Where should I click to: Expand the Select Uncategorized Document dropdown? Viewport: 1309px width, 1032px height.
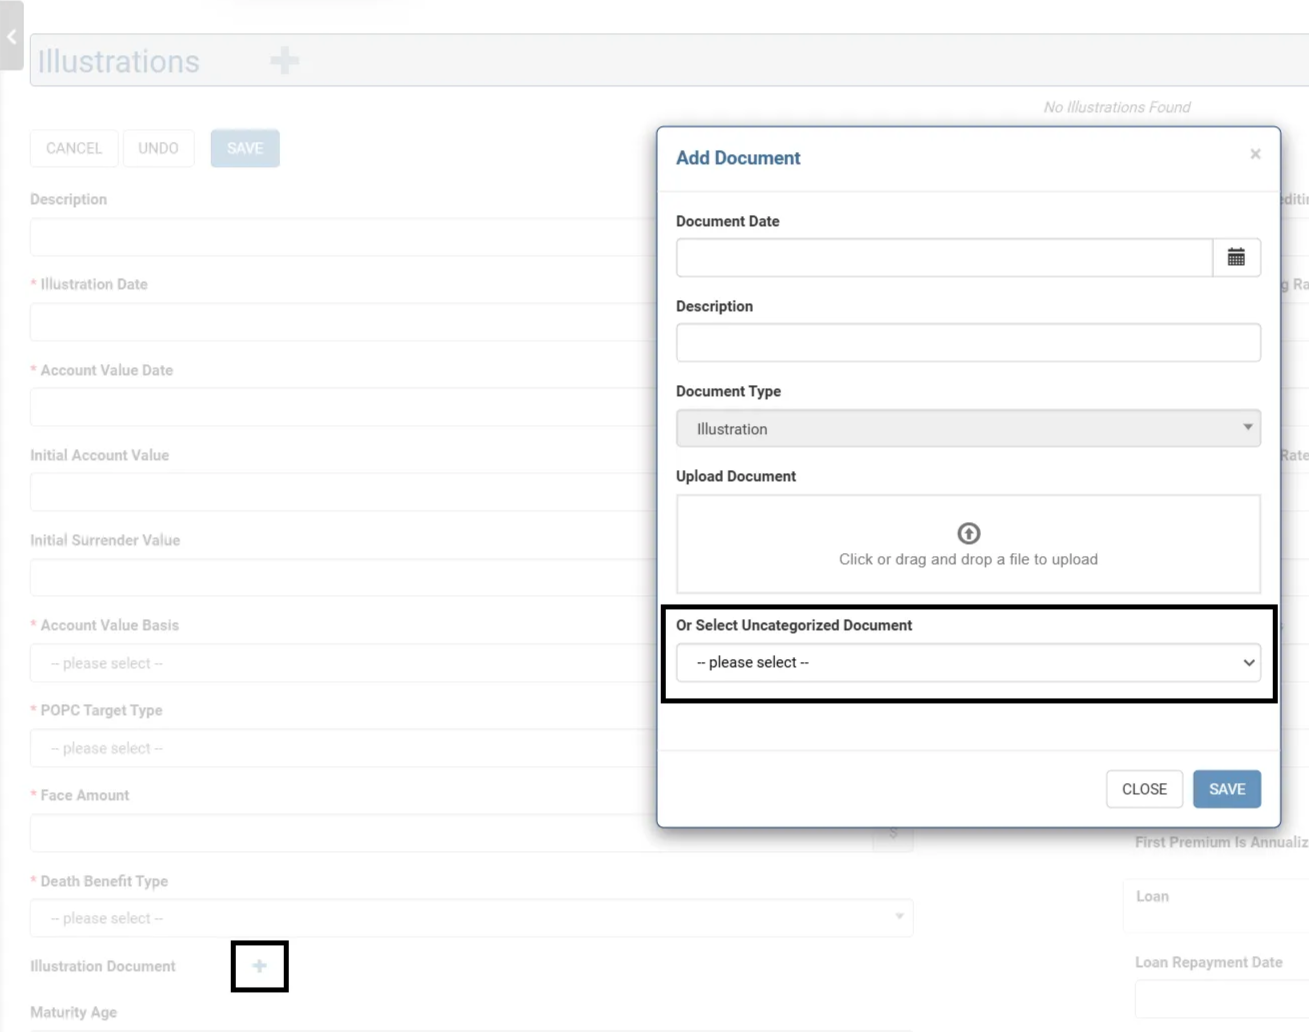967,662
